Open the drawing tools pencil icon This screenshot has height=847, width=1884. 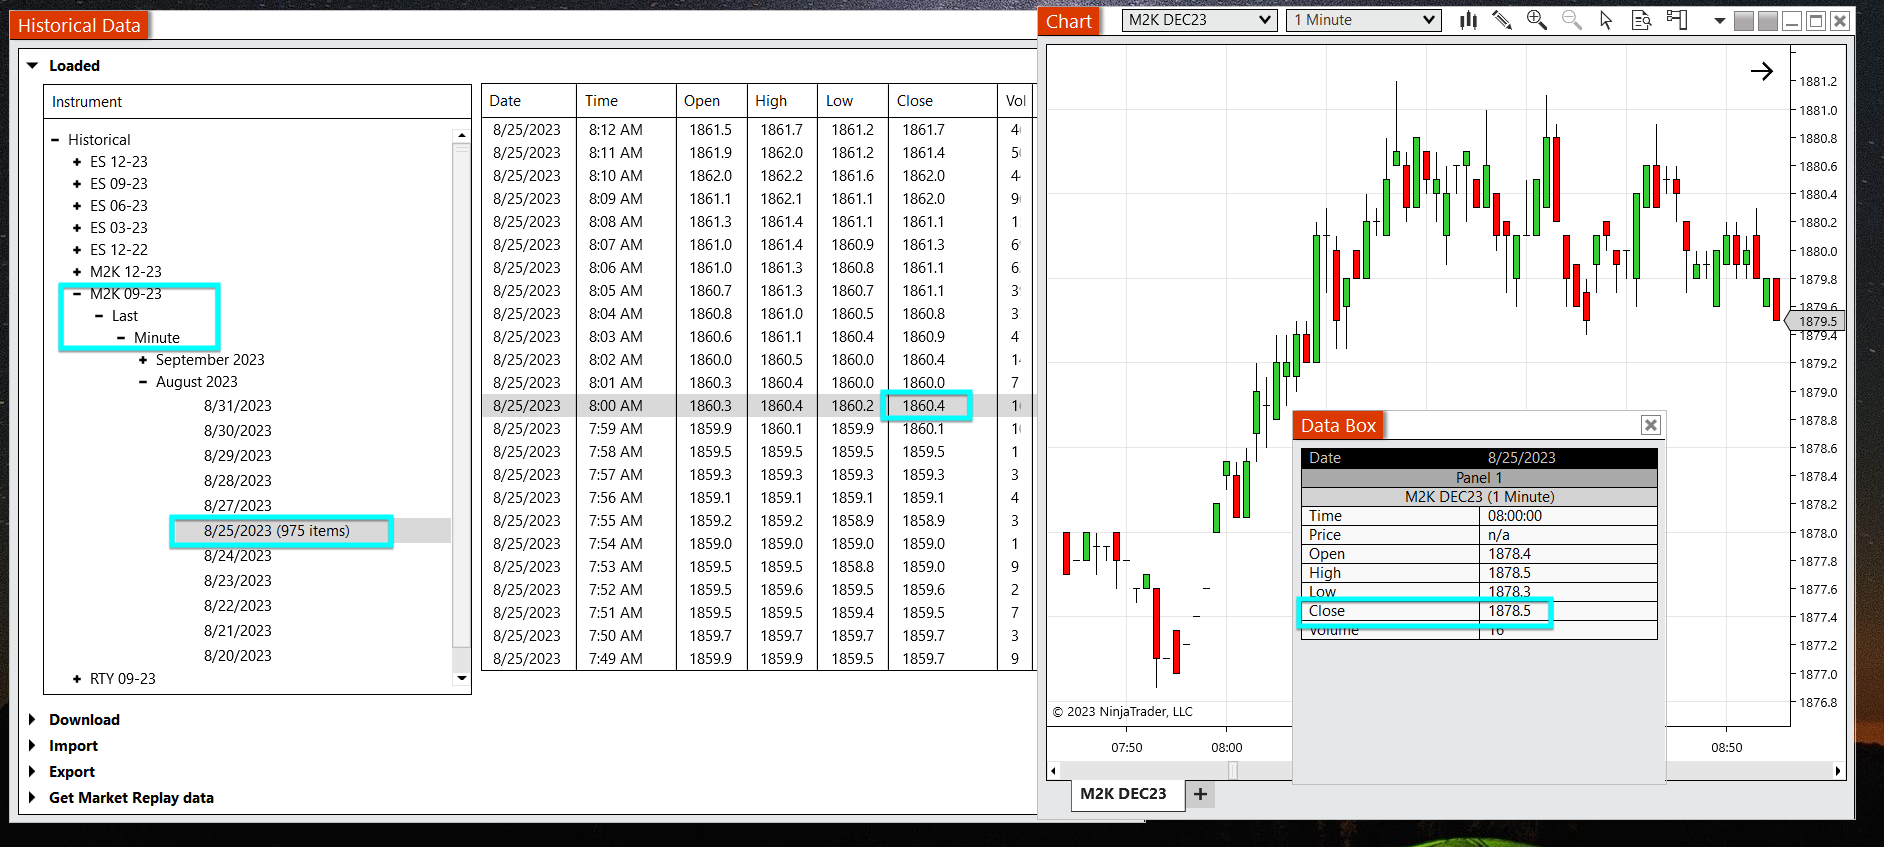pyautogui.click(x=1502, y=20)
